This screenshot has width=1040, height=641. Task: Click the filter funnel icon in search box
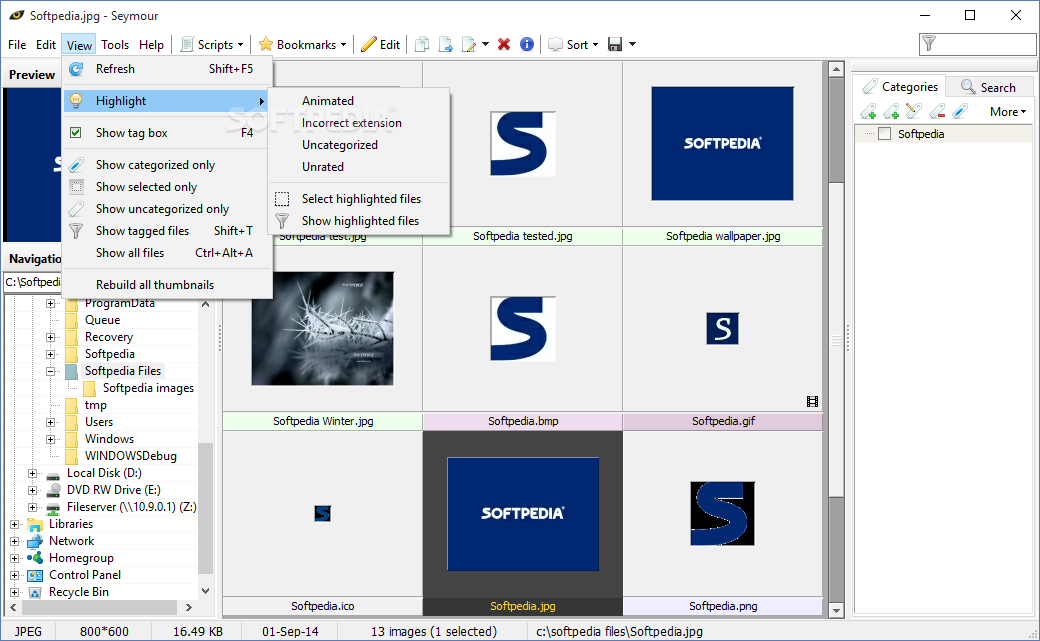[929, 44]
